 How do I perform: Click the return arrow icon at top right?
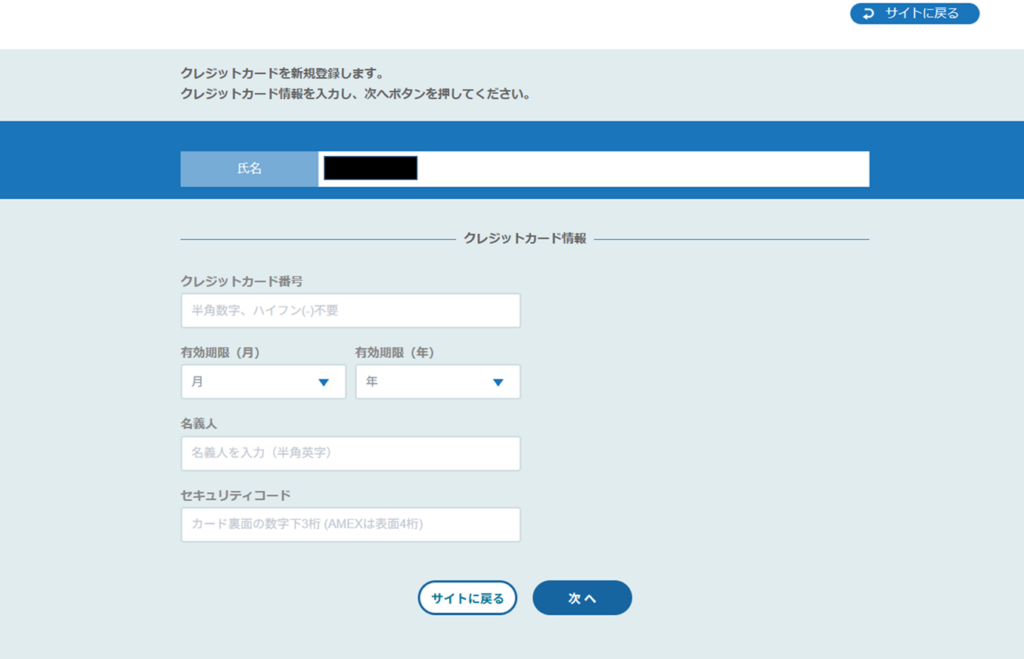(x=868, y=14)
